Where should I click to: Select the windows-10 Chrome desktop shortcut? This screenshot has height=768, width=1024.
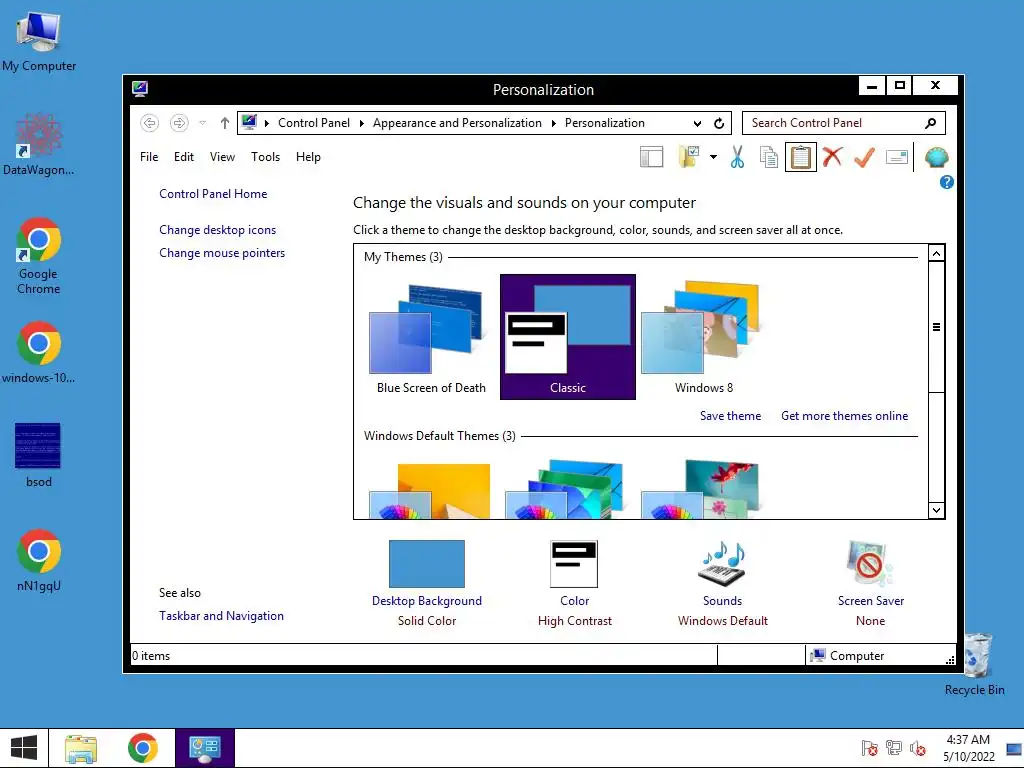point(39,353)
